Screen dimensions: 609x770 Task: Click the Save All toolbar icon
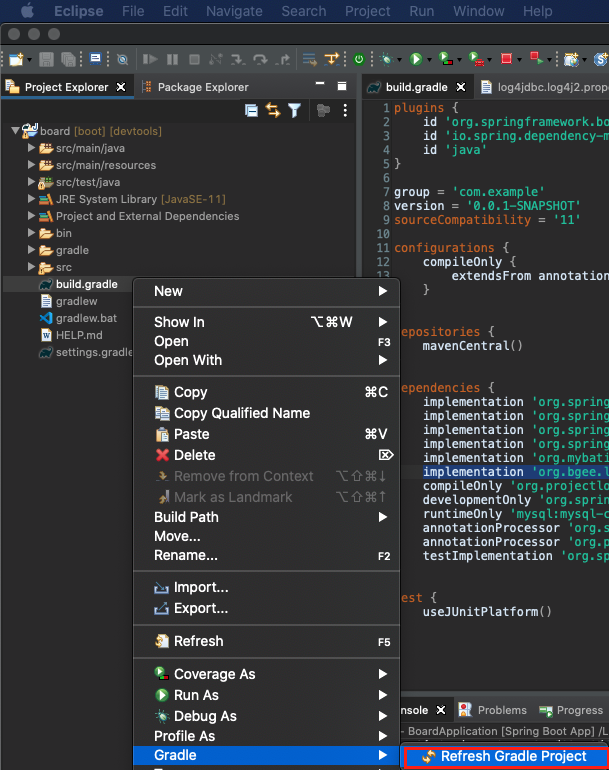point(68,59)
